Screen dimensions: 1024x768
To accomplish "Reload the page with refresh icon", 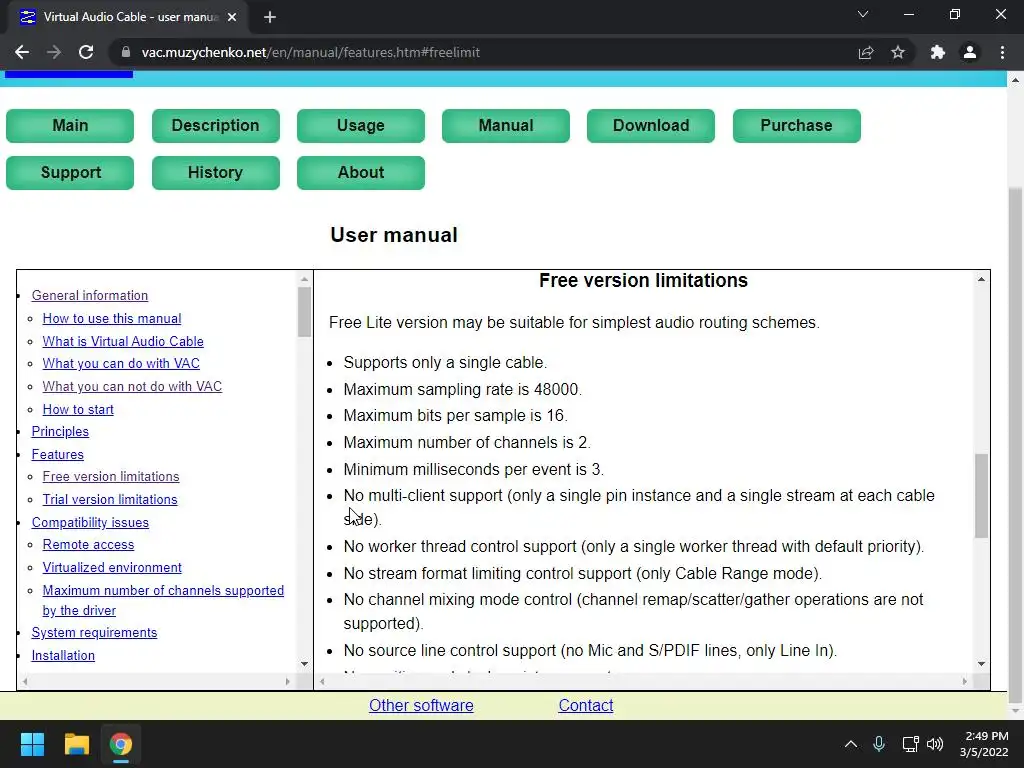I will (86, 52).
